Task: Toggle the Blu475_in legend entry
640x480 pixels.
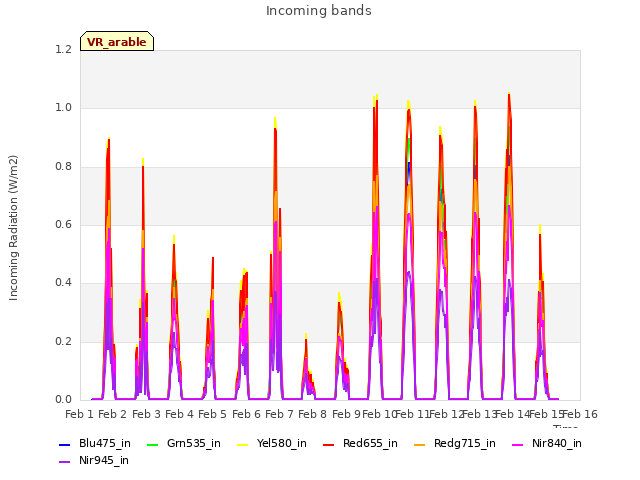Action: 95,443
